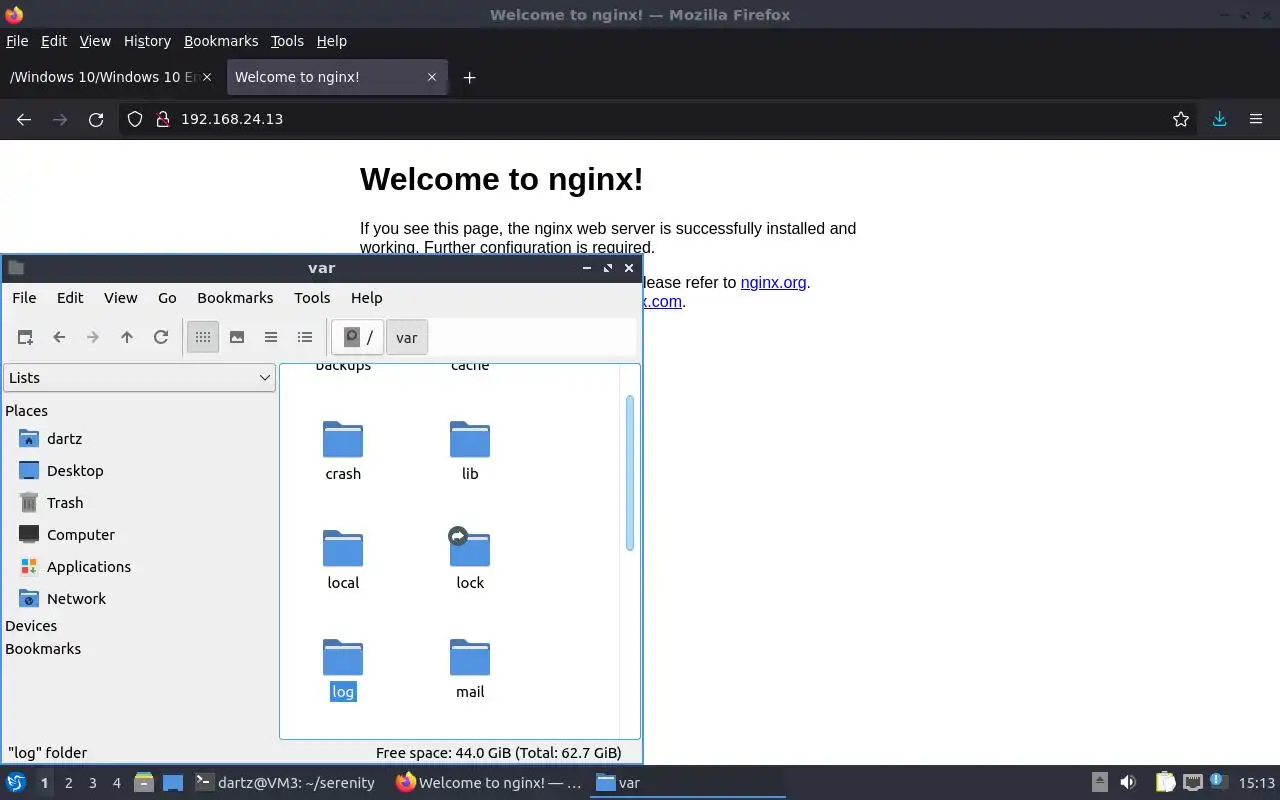Close the 'Welcome to nginx!' tab
This screenshot has width=1280, height=800.
pyautogui.click(x=432, y=77)
